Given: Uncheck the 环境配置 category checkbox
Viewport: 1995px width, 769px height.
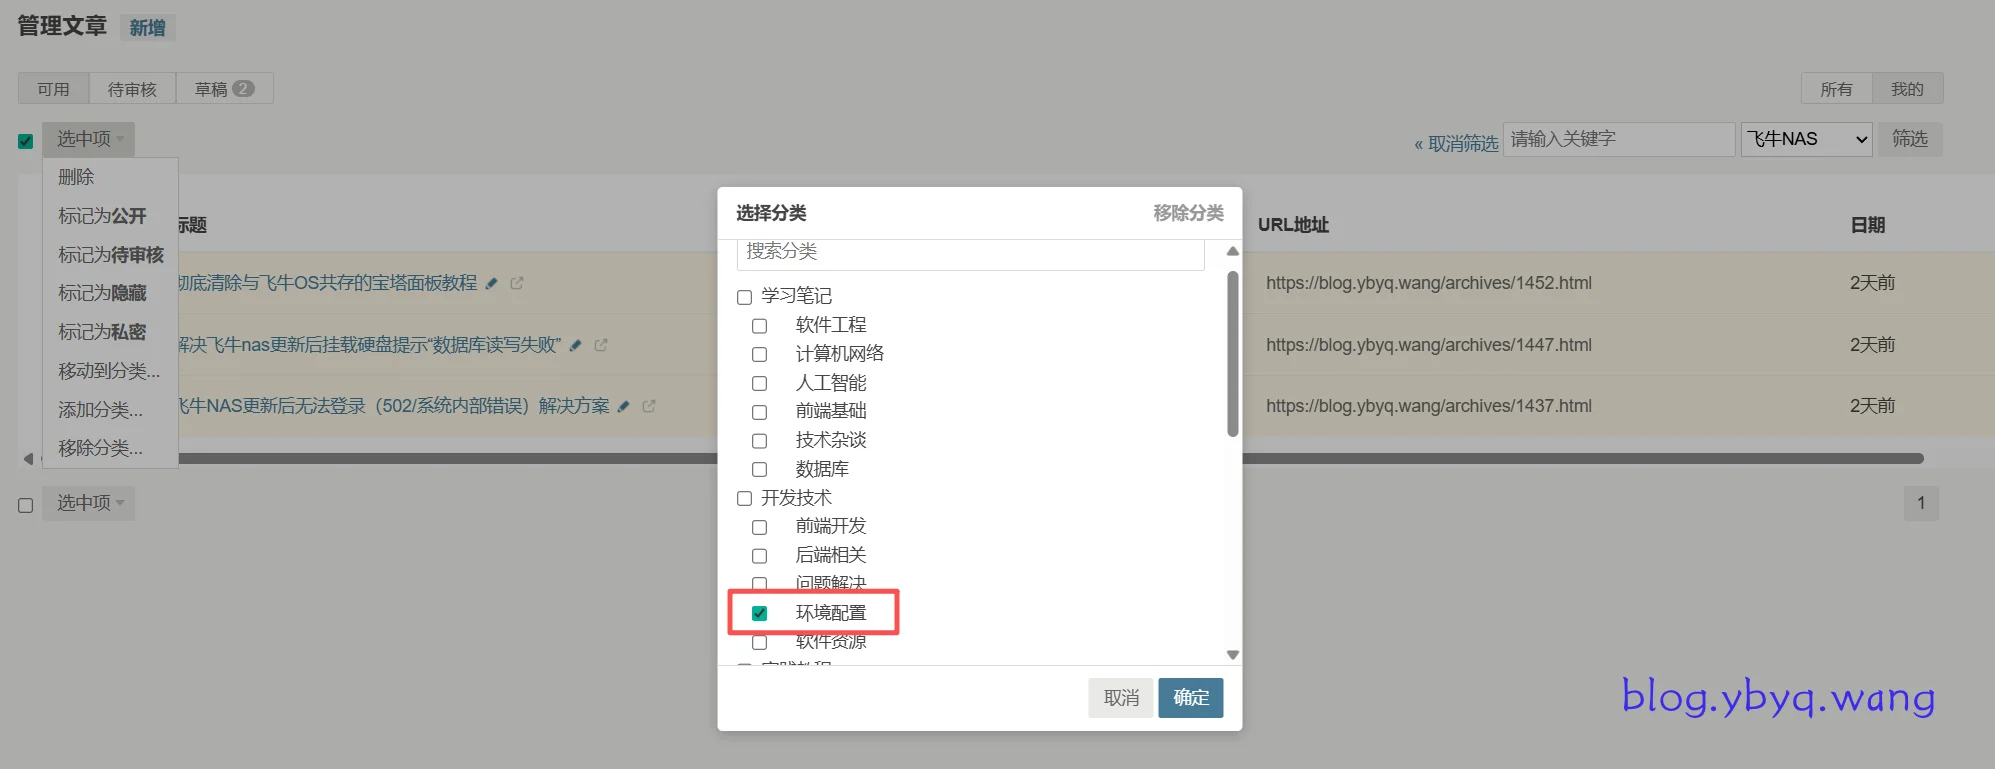Looking at the screenshot, I should (x=760, y=613).
